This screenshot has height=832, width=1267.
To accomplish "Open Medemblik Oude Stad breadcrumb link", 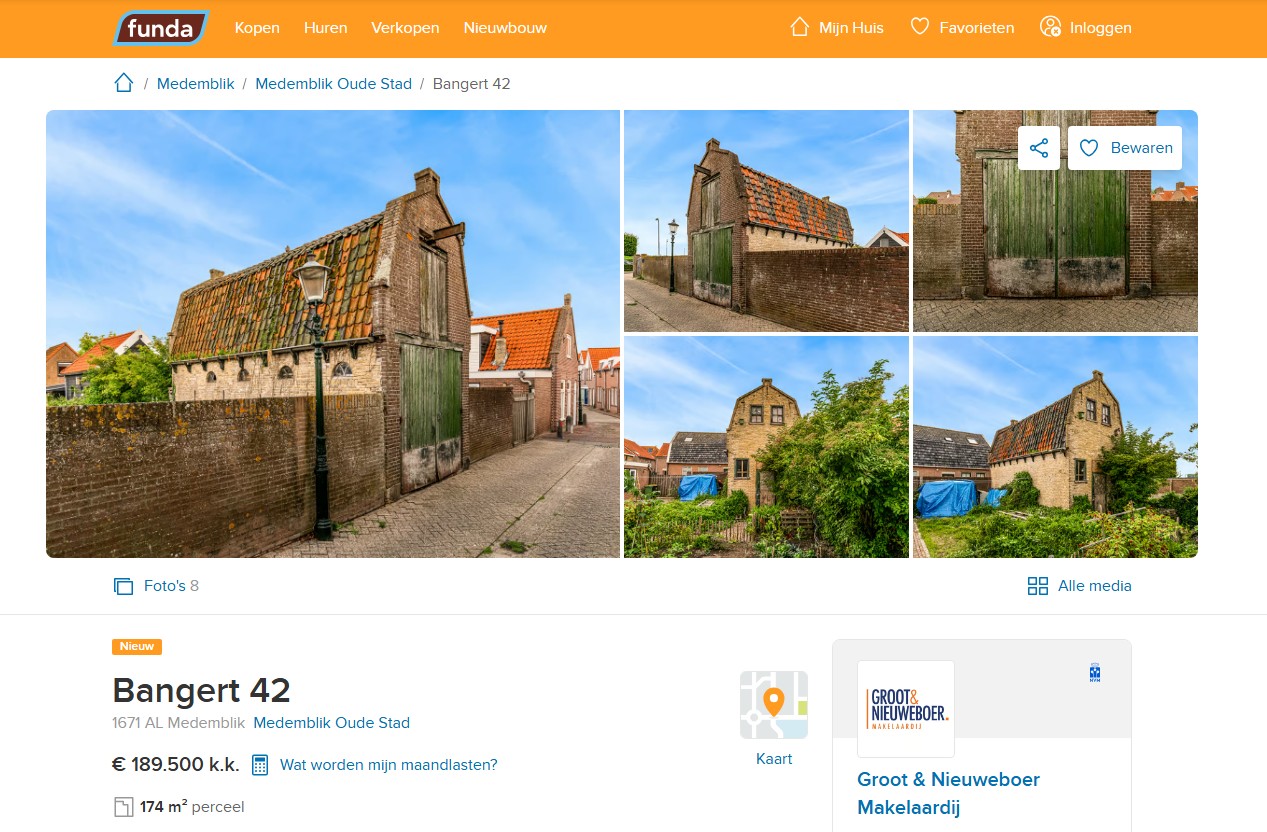I will (x=333, y=83).
